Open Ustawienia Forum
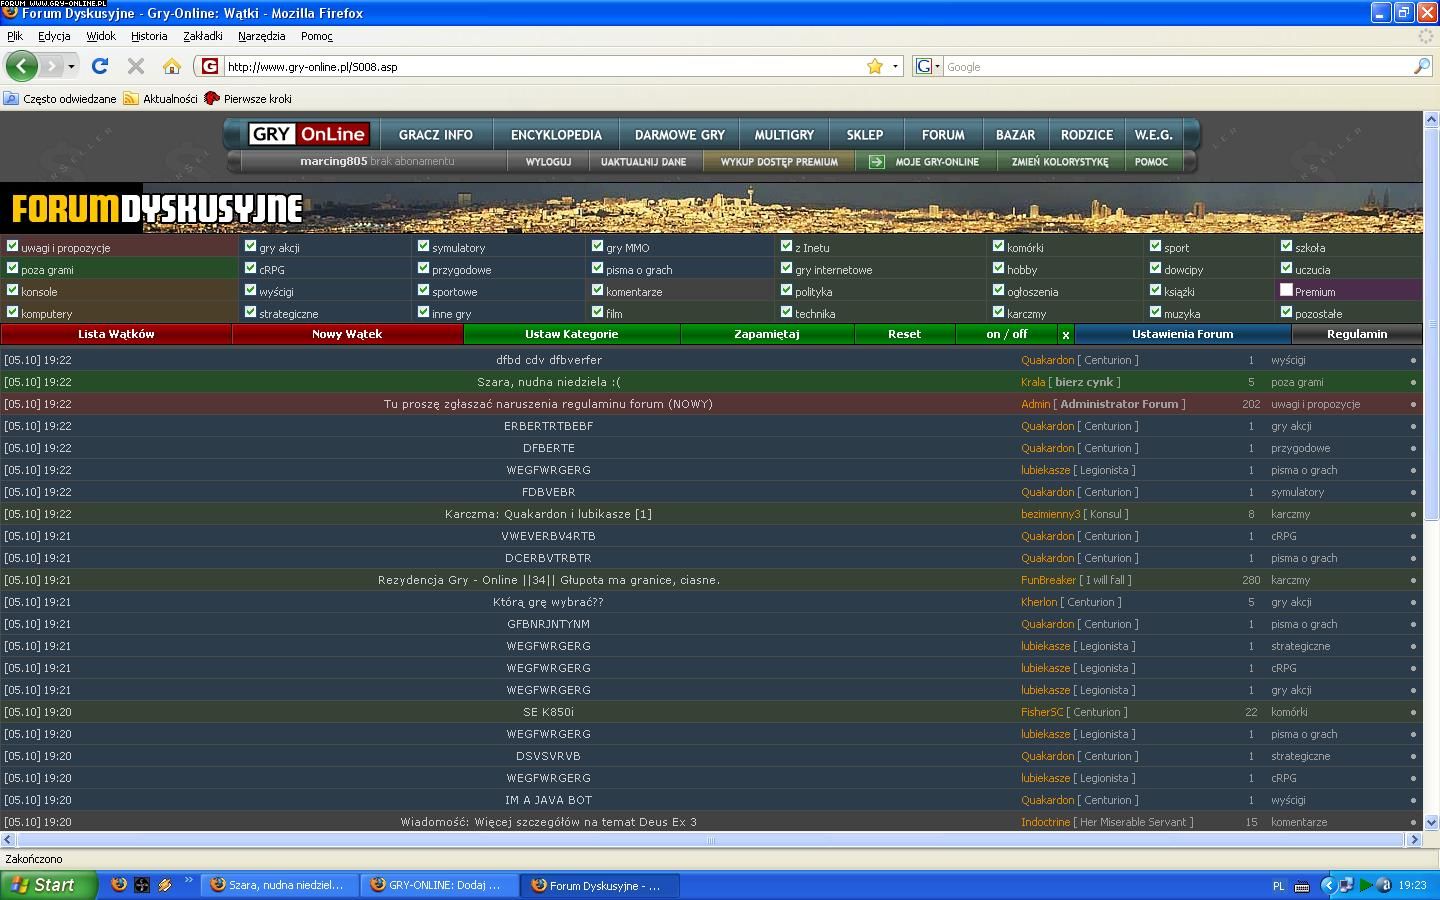Image resolution: width=1440 pixels, height=900 pixels. pyautogui.click(x=1182, y=334)
